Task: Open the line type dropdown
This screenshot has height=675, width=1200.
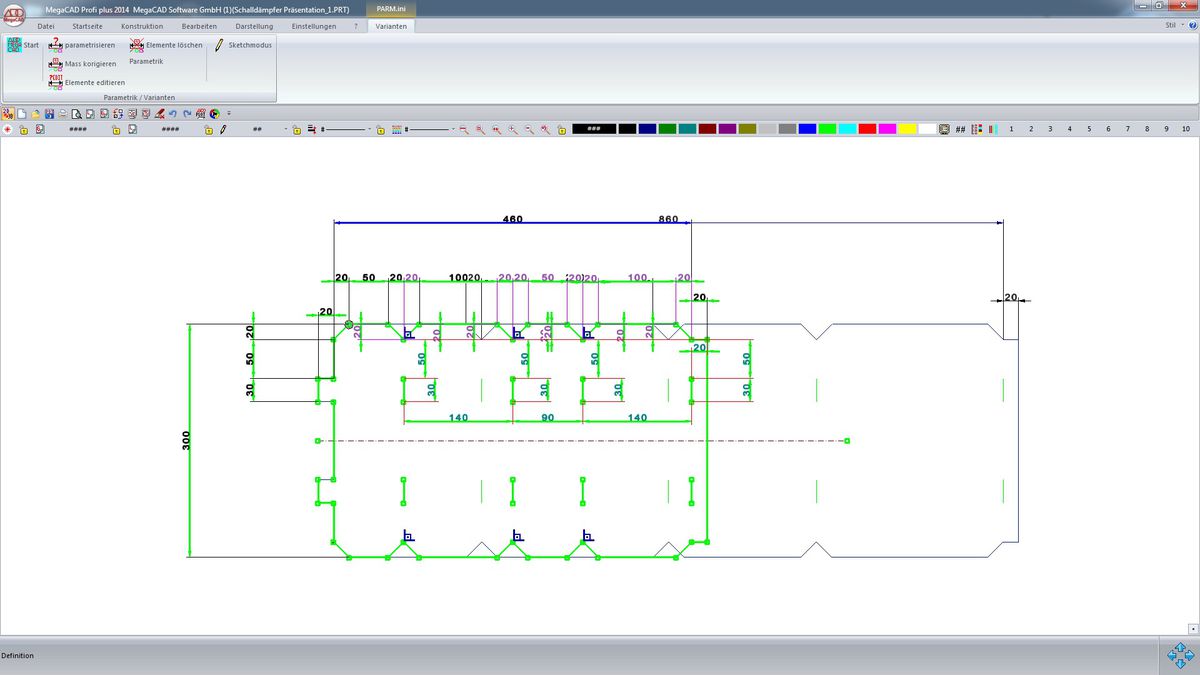Action: tap(370, 130)
